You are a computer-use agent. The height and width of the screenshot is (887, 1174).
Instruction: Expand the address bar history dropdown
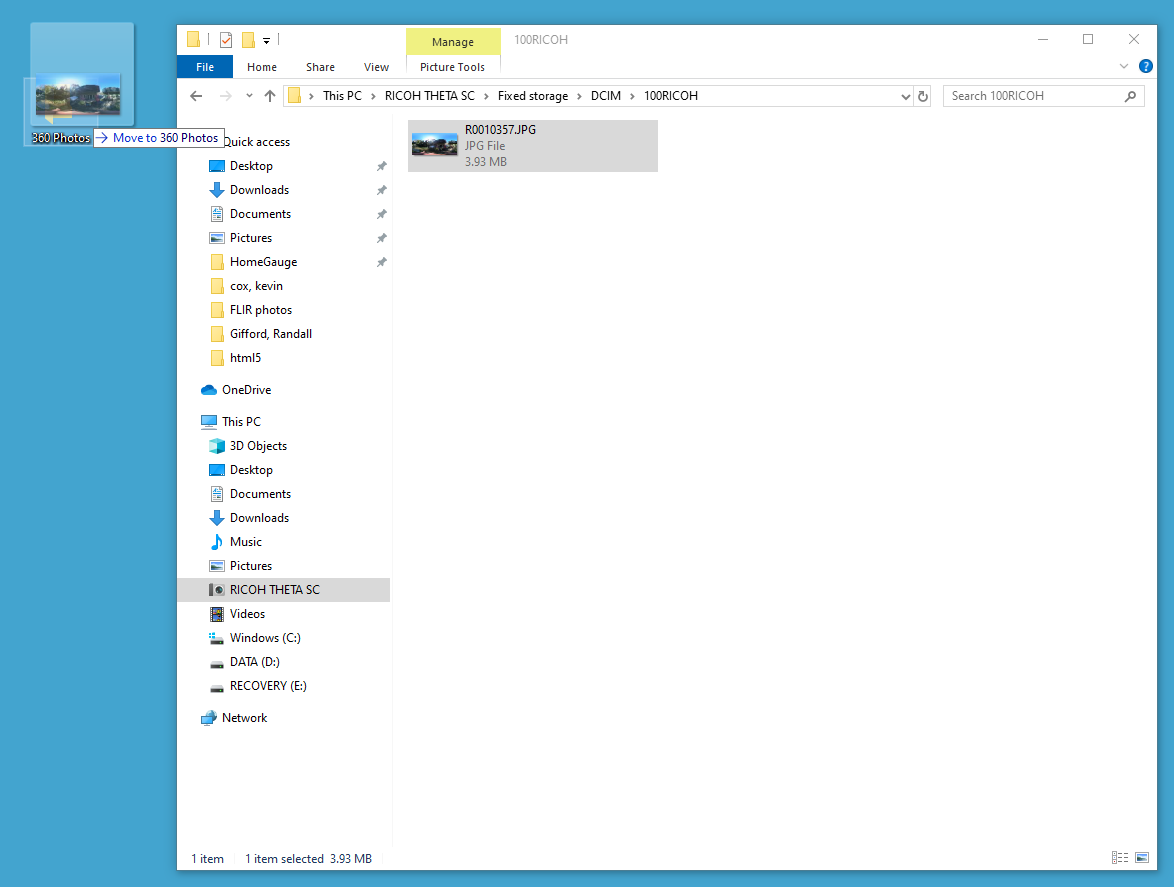tap(905, 96)
